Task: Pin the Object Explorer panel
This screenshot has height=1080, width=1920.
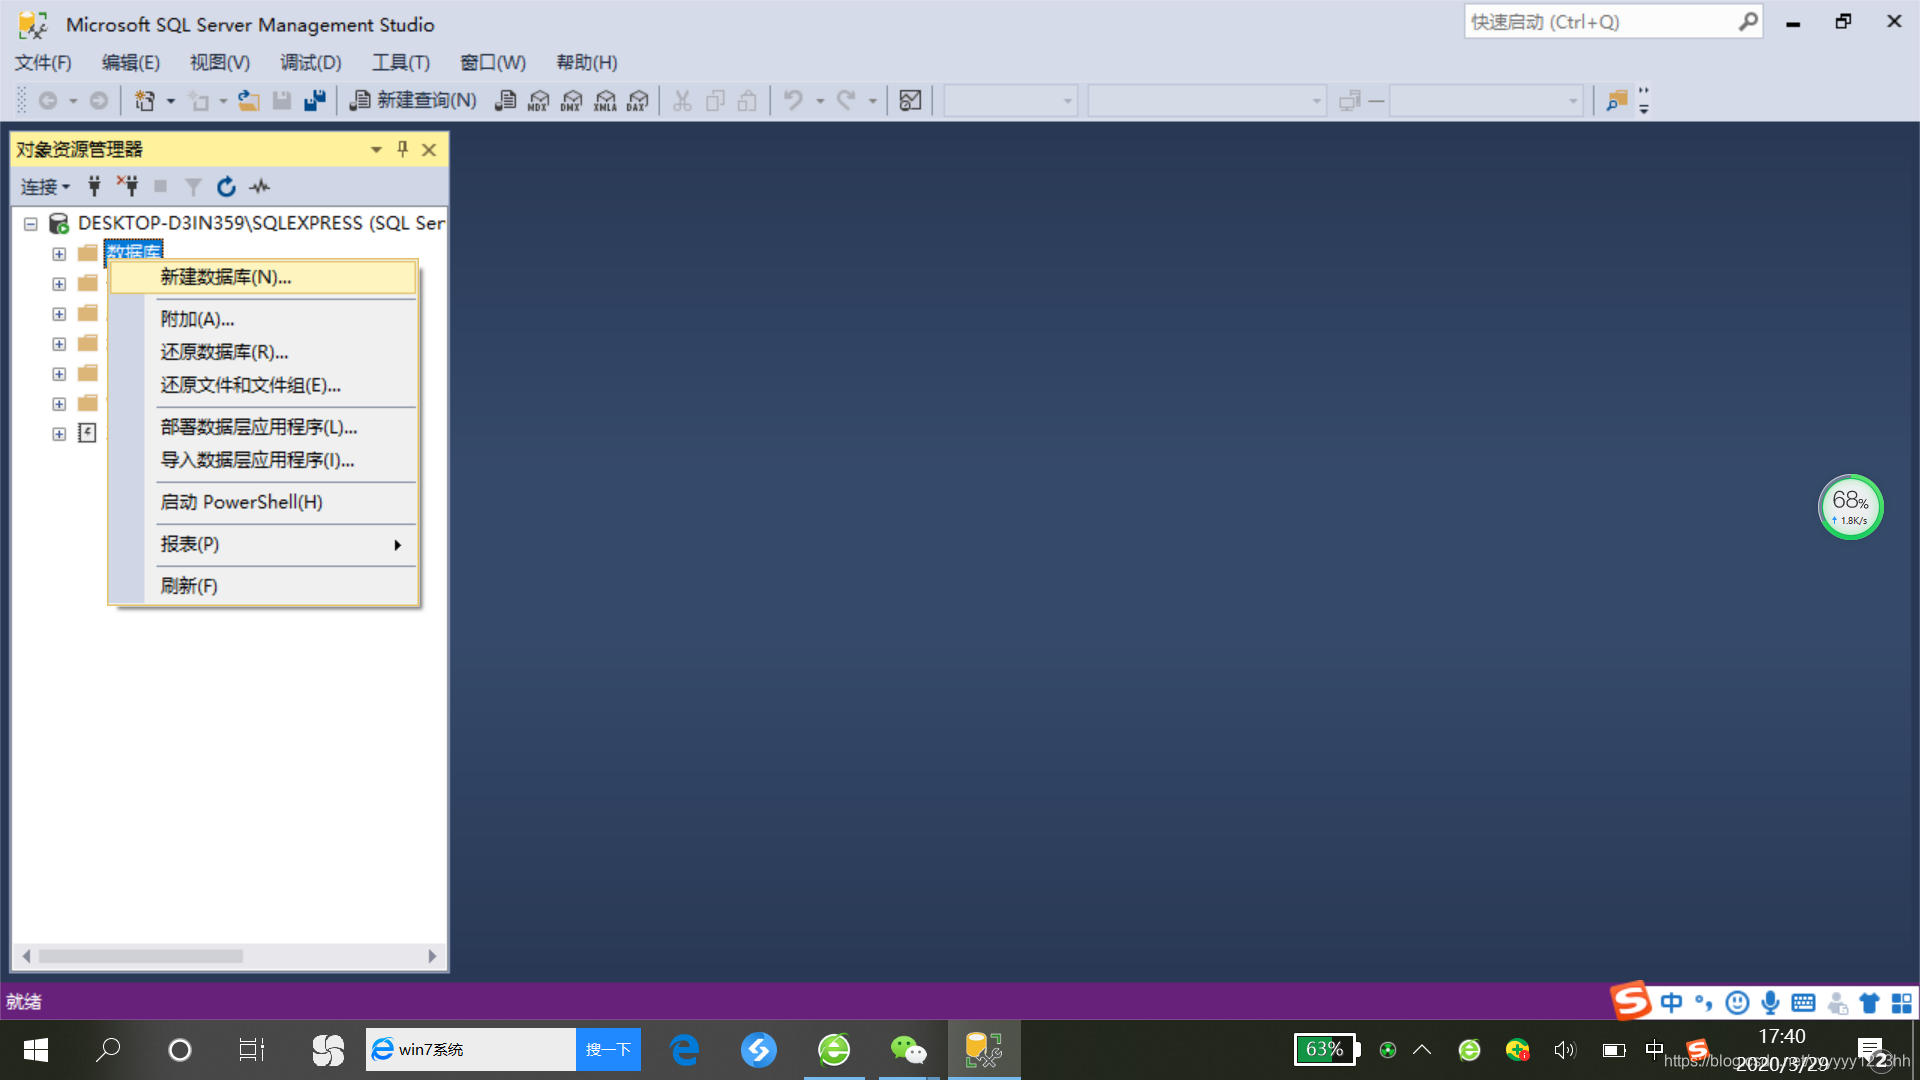Action: pos(403,149)
